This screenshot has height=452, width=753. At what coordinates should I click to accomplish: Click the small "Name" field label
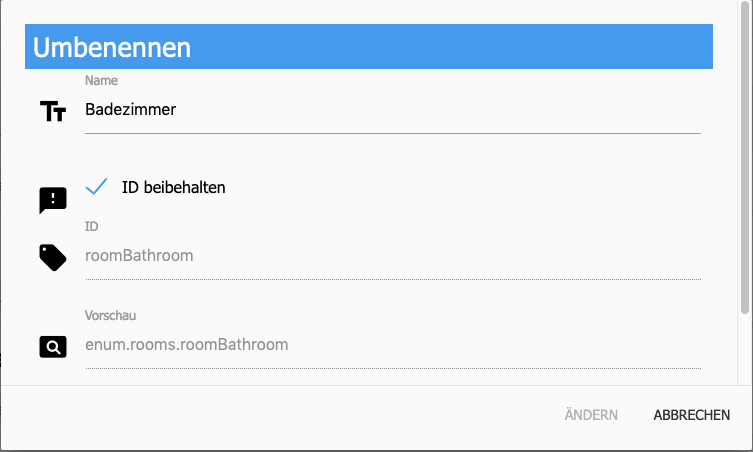(102, 80)
